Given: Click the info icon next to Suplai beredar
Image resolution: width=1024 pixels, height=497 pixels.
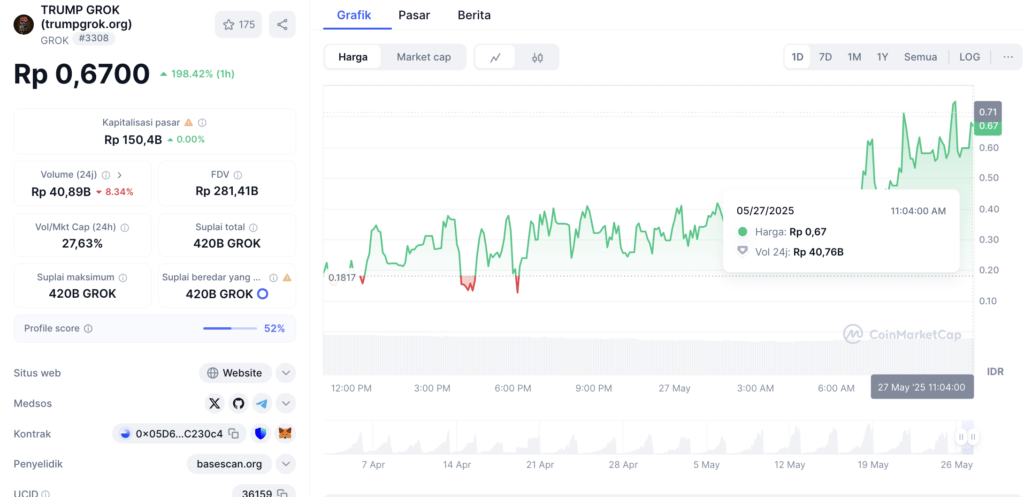Looking at the screenshot, I should [x=274, y=278].
